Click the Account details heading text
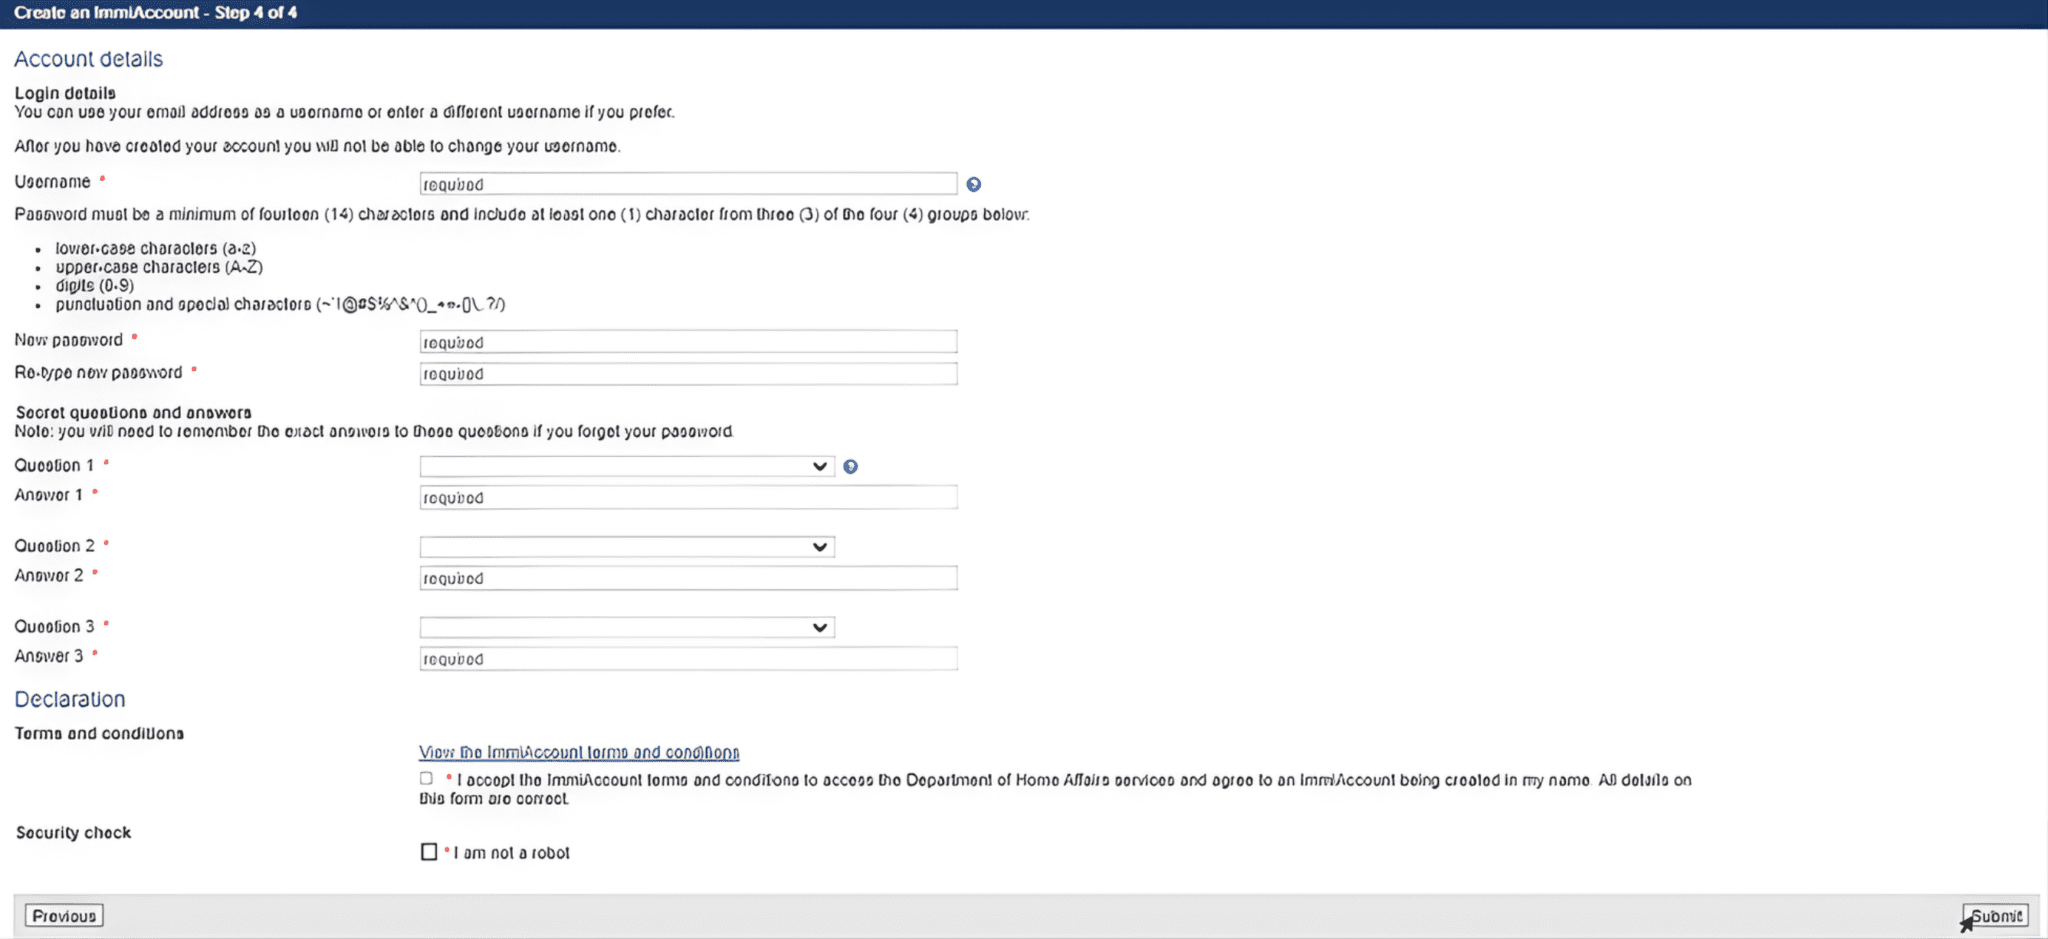The height and width of the screenshot is (939, 2048). click(88, 59)
